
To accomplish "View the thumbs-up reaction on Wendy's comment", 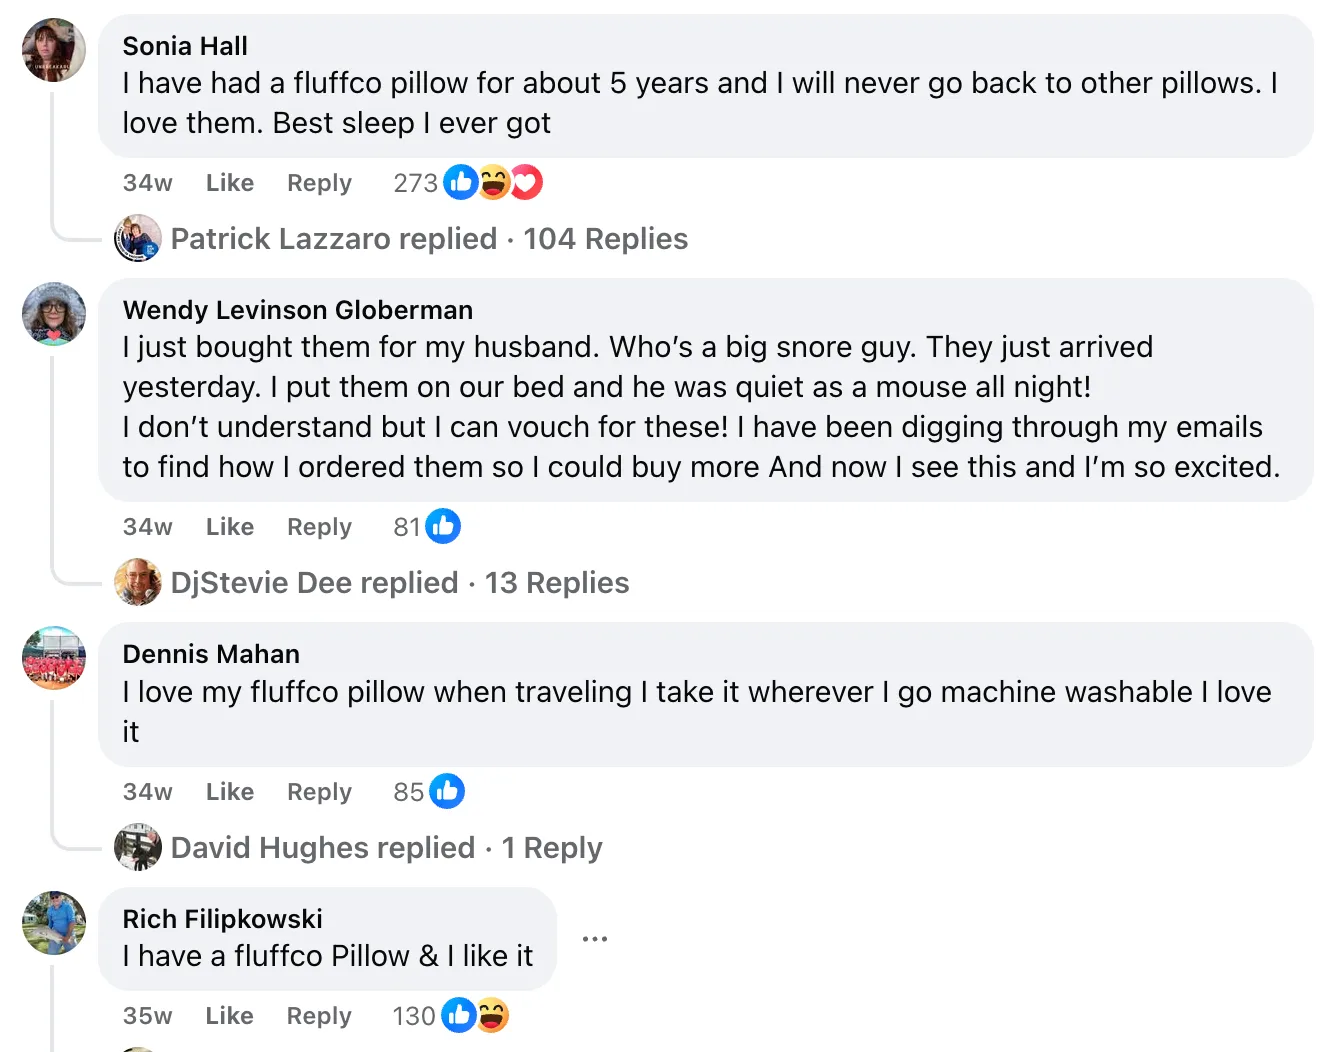I will click(x=443, y=526).
